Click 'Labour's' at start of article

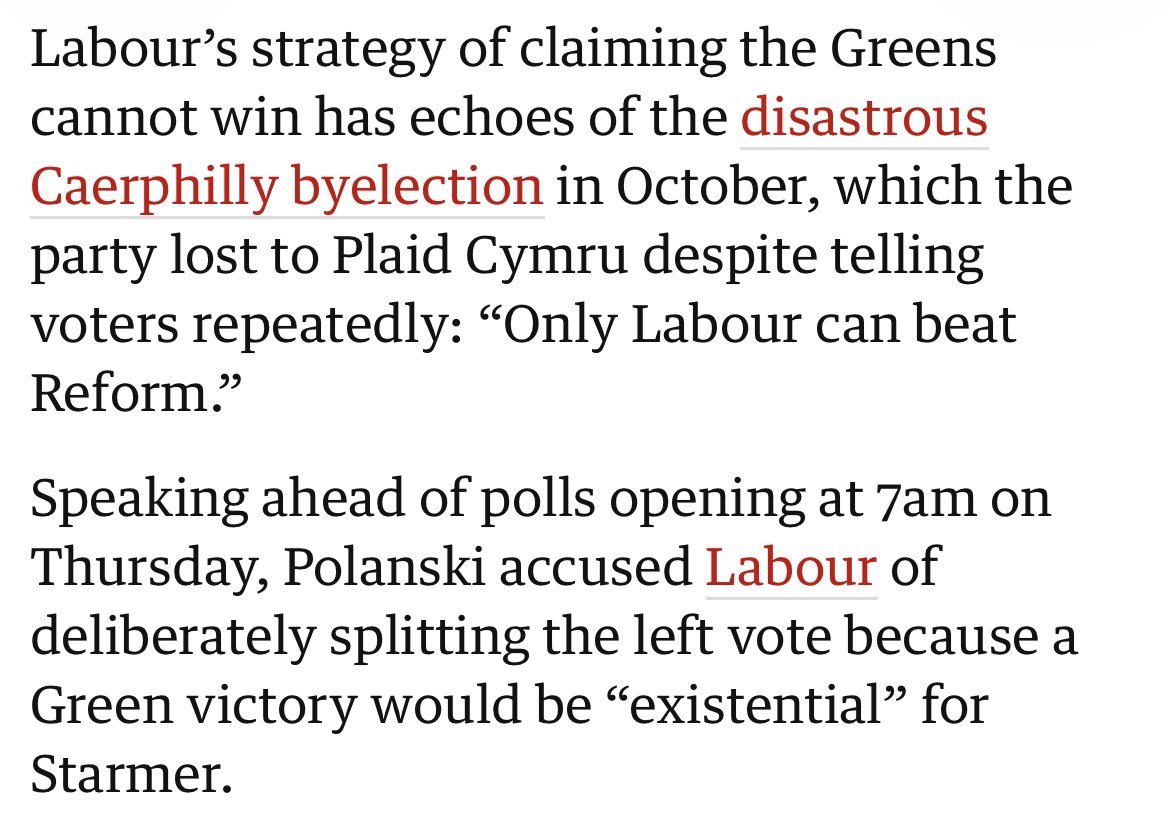pyautogui.click(x=132, y=49)
